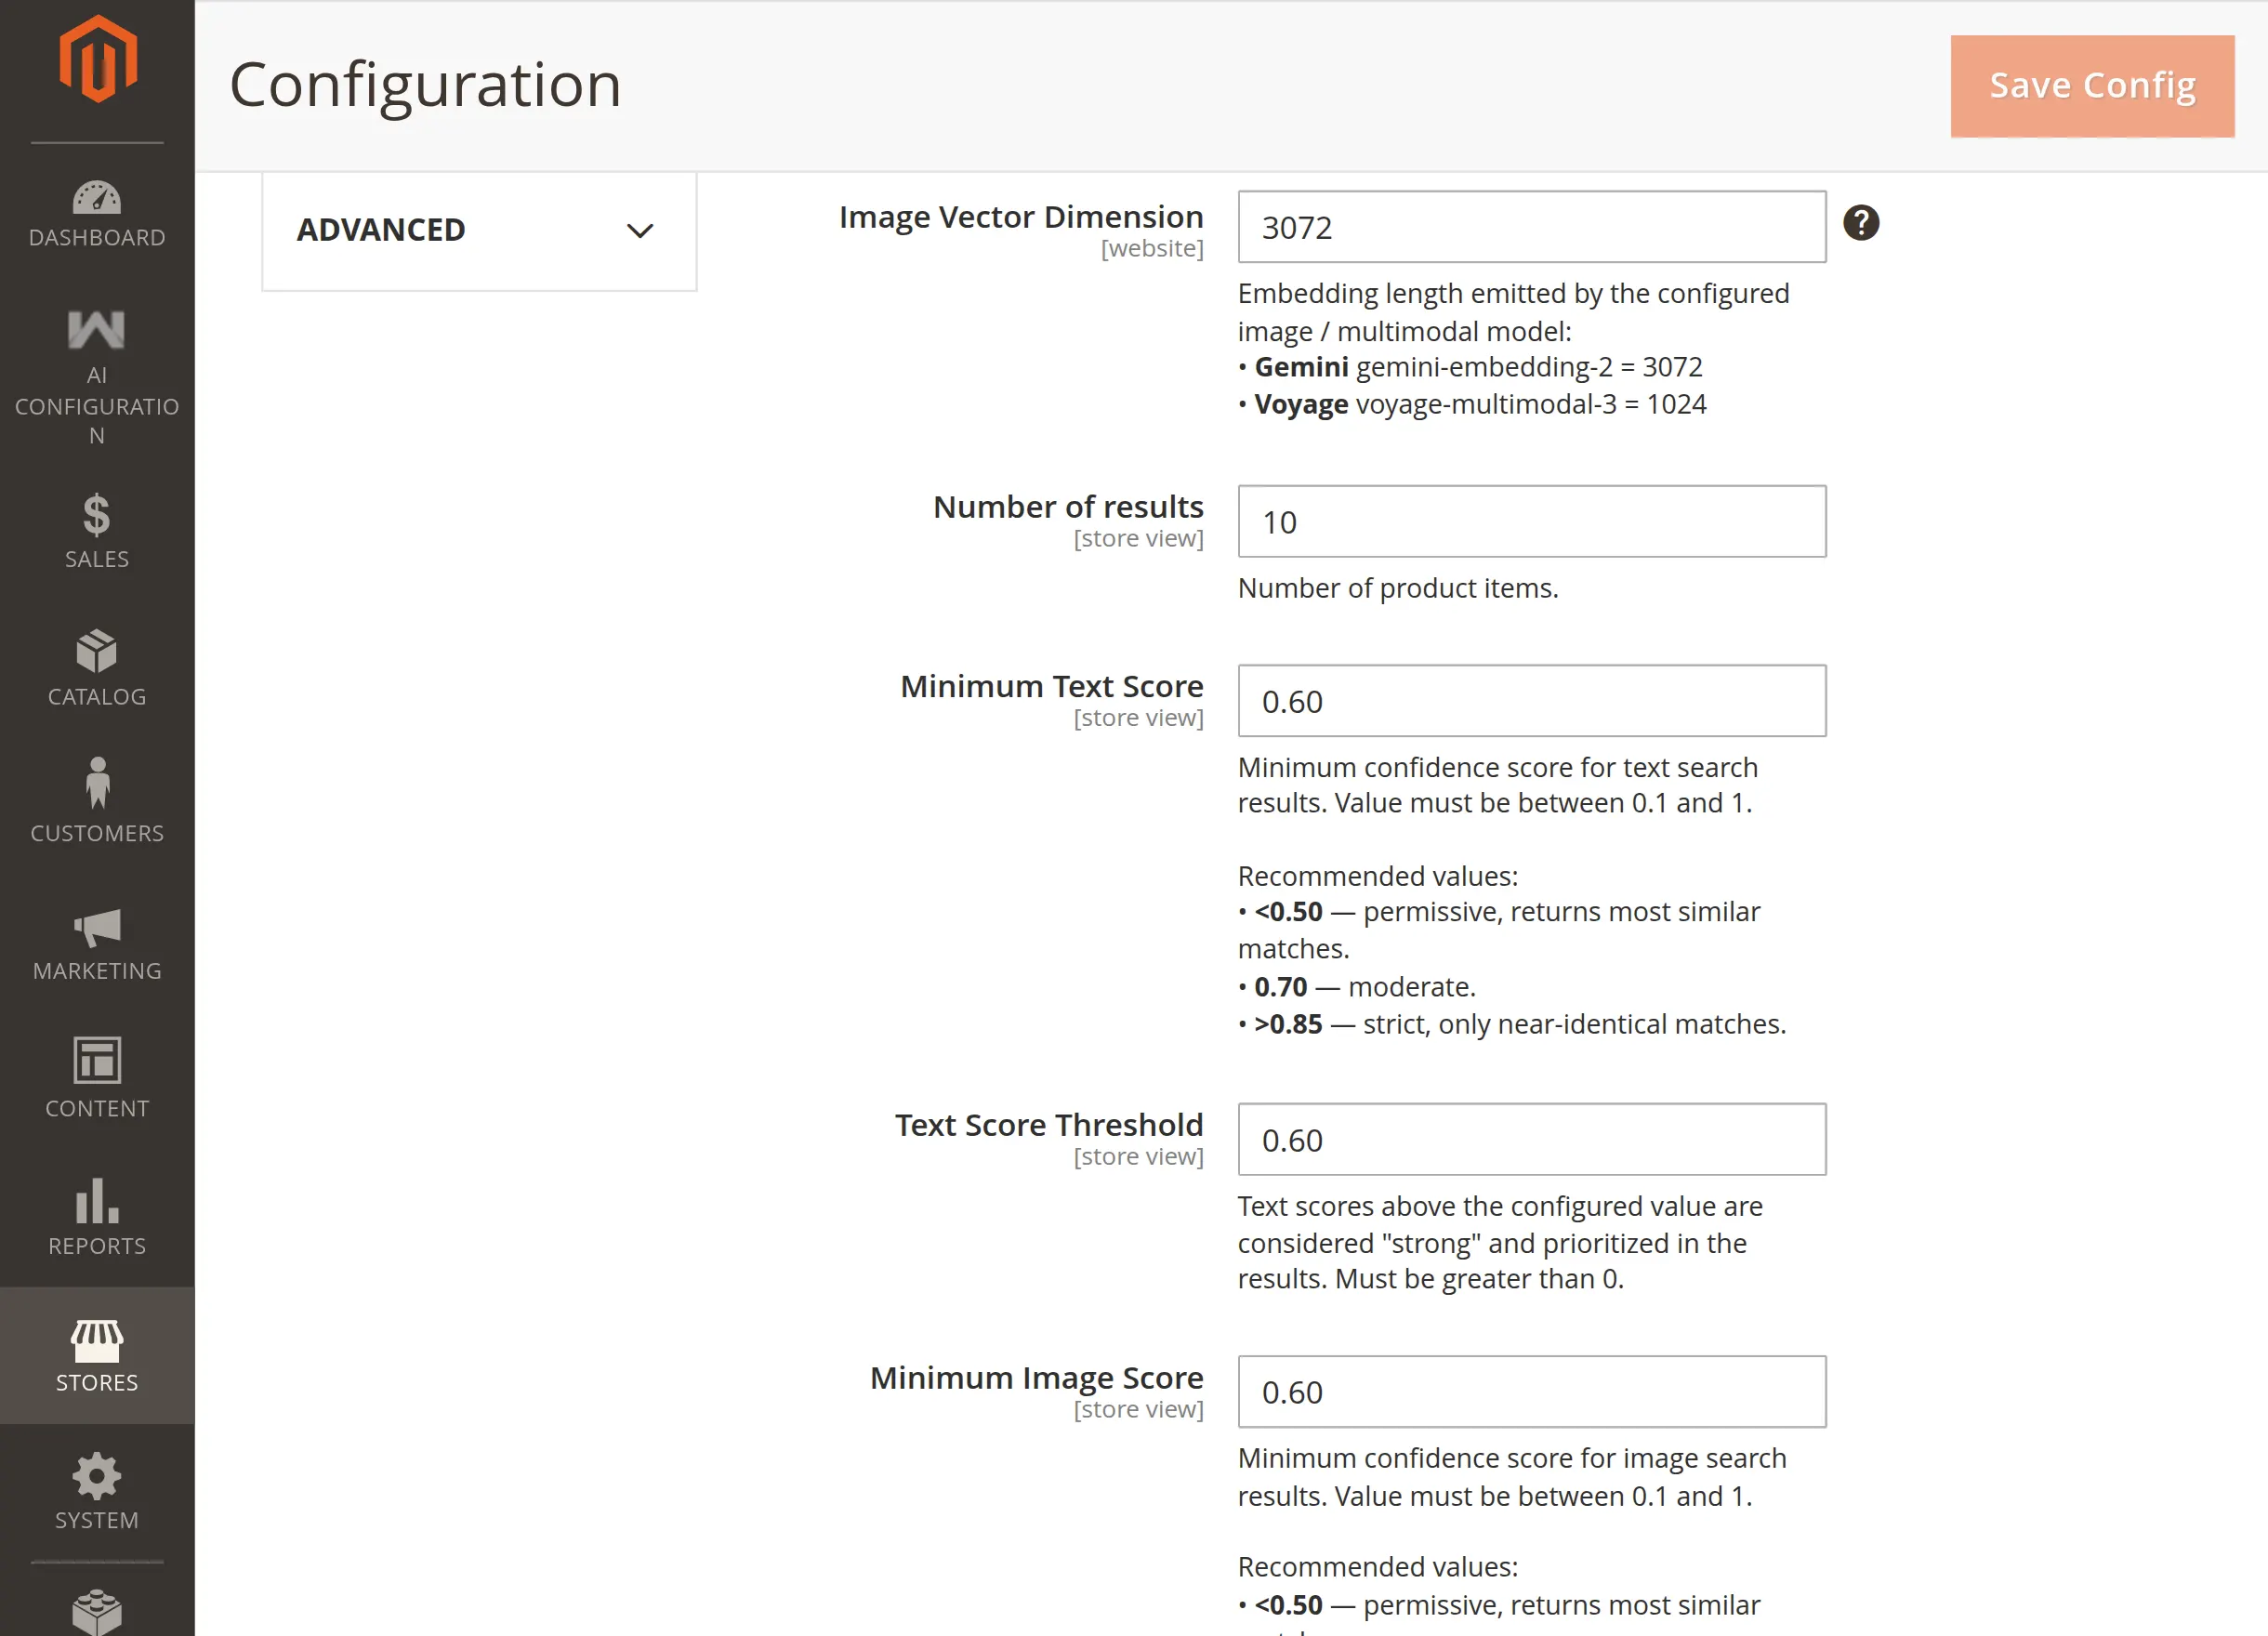Expand the ADVANCED section chevron
The height and width of the screenshot is (1636, 2268).
(640, 231)
